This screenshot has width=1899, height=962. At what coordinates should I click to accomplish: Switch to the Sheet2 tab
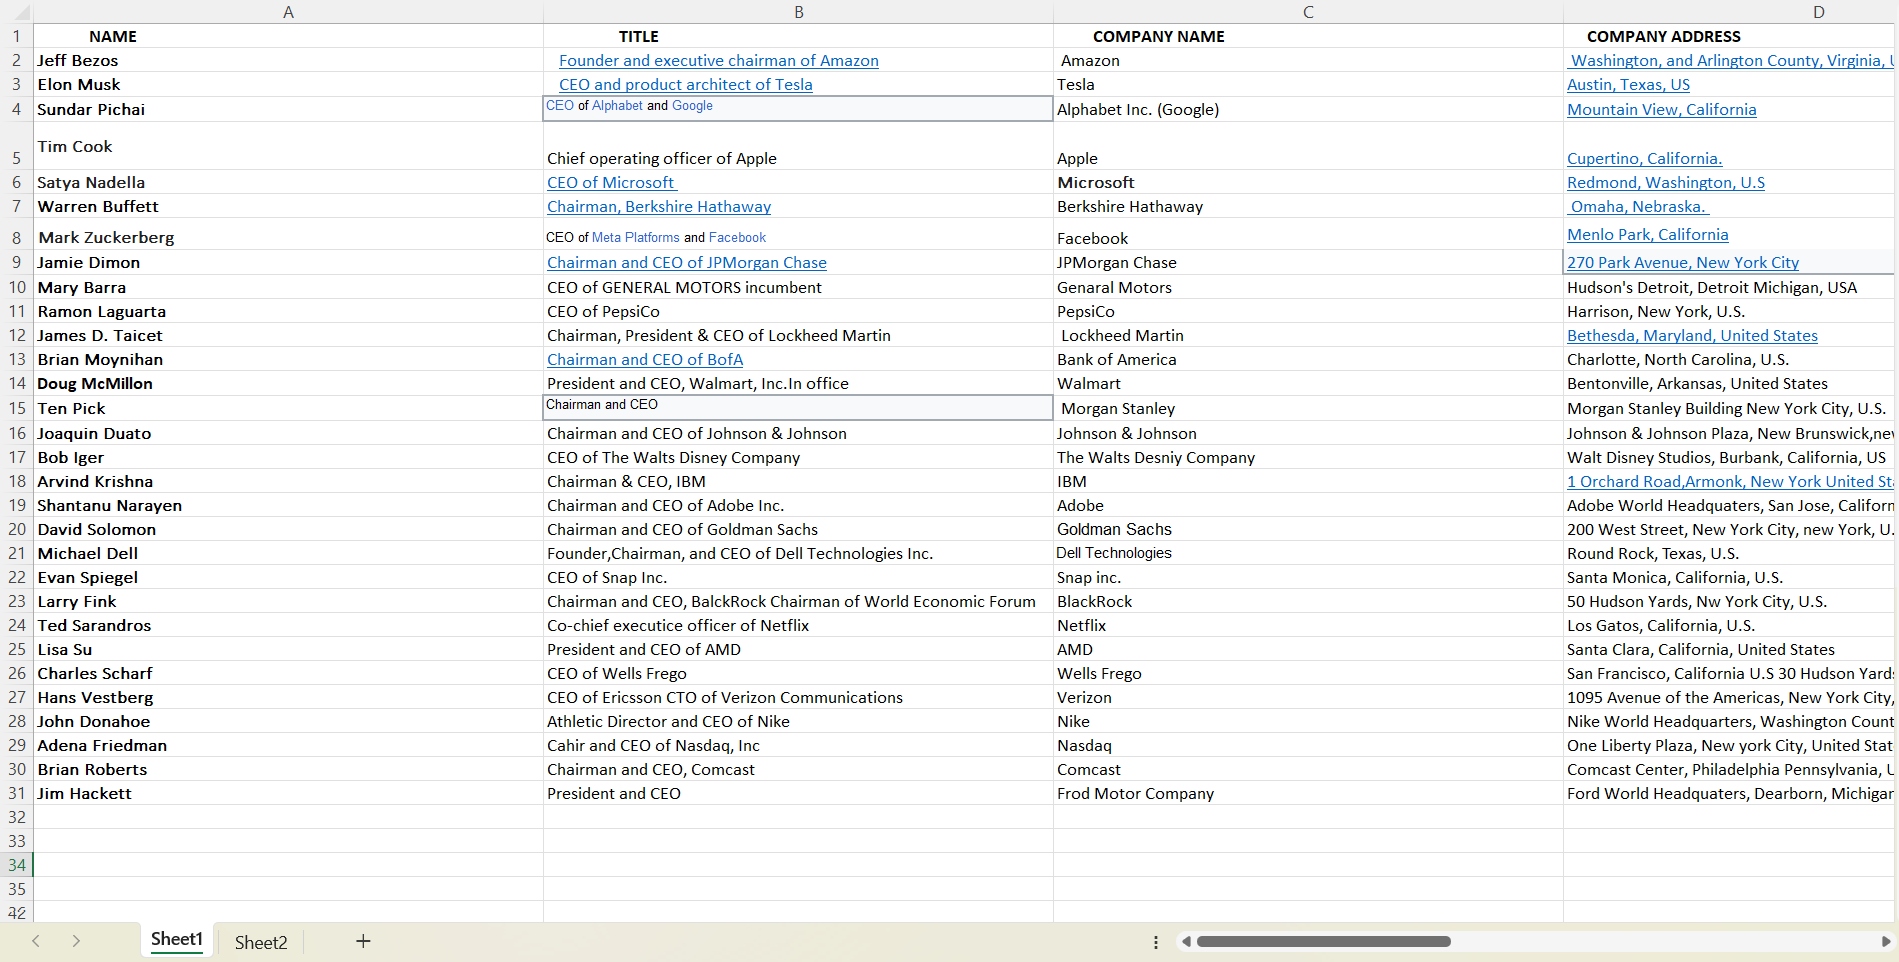(261, 942)
